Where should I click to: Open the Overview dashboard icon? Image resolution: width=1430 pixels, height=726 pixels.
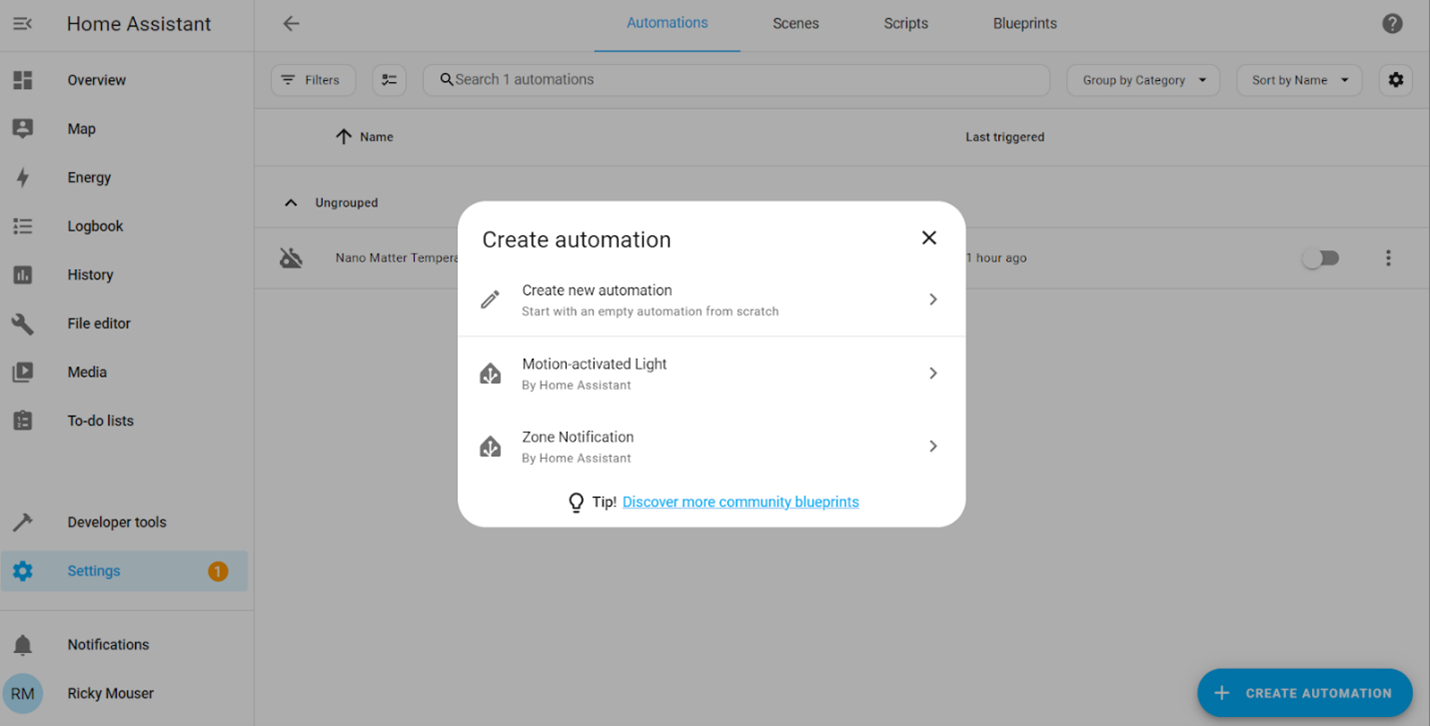click(22, 80)
